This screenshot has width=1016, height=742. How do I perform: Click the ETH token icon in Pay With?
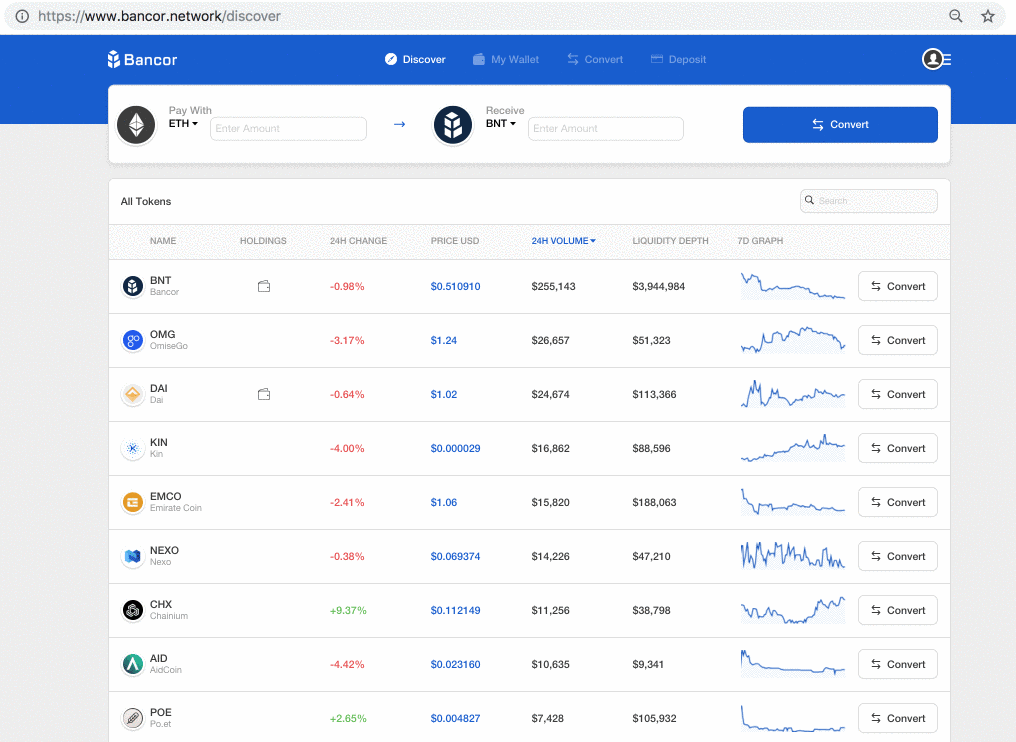[x=136, y=124]
